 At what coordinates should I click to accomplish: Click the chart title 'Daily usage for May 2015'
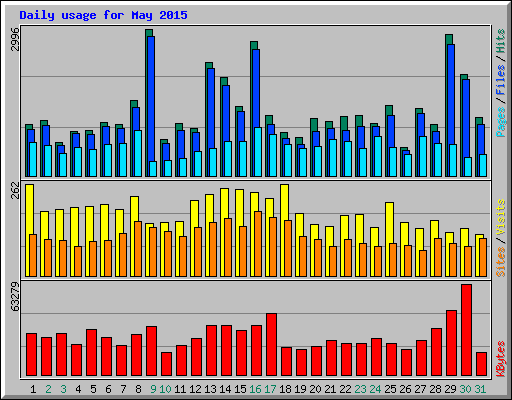[103, 15]
